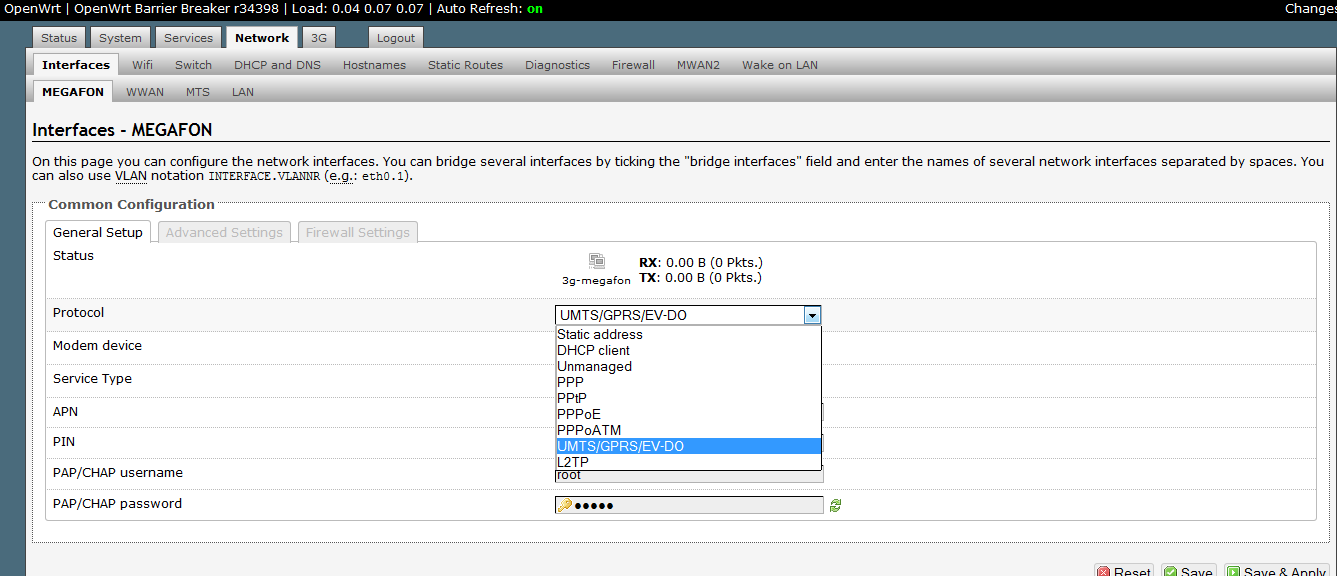
Task: Click the 3g-megafon interface status icon
Action: 596,261
